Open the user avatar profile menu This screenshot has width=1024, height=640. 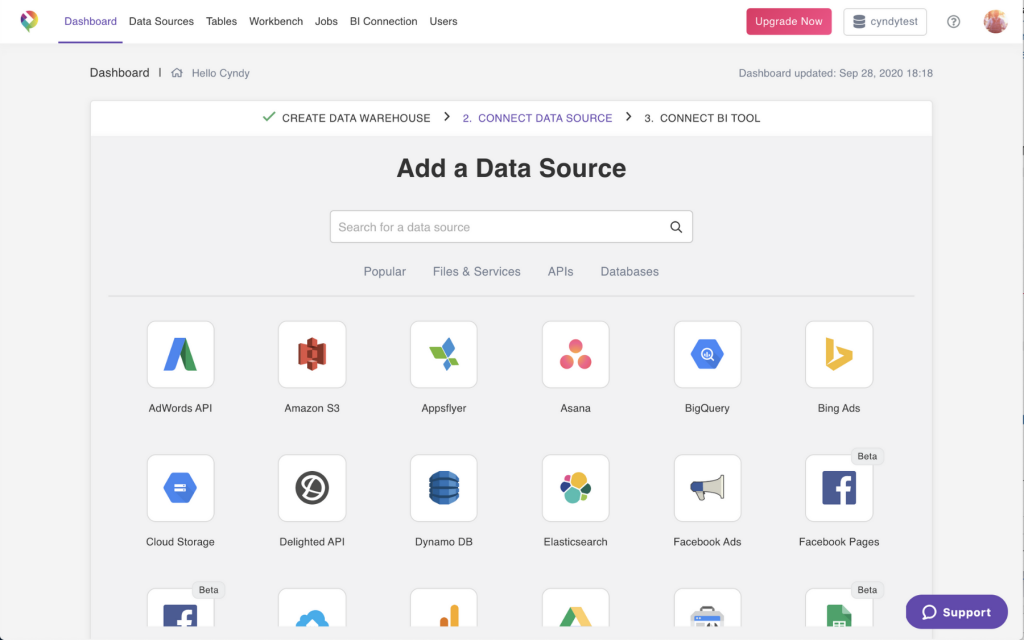point(995,22)
